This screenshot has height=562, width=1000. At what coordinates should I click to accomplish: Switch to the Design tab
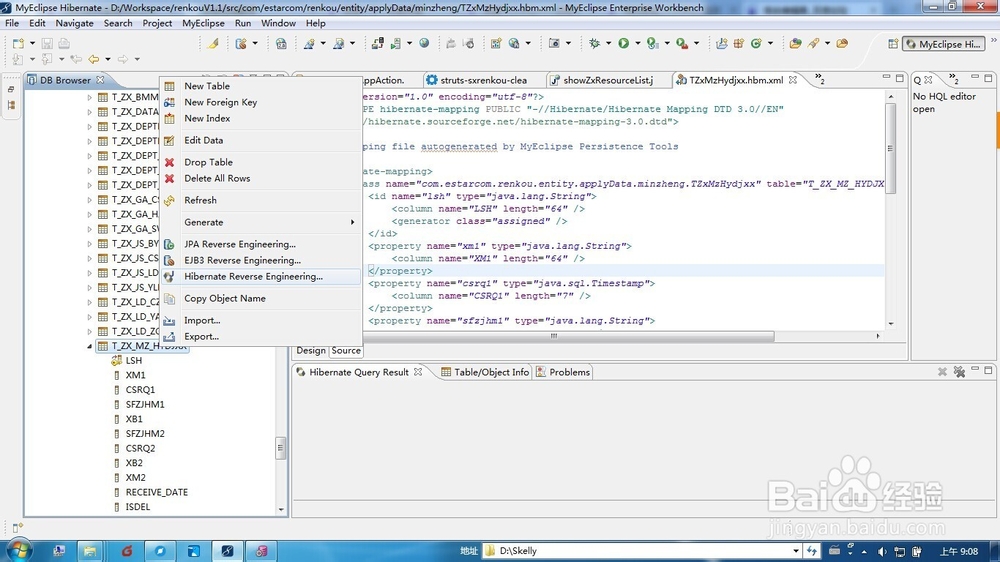[311, 350]
